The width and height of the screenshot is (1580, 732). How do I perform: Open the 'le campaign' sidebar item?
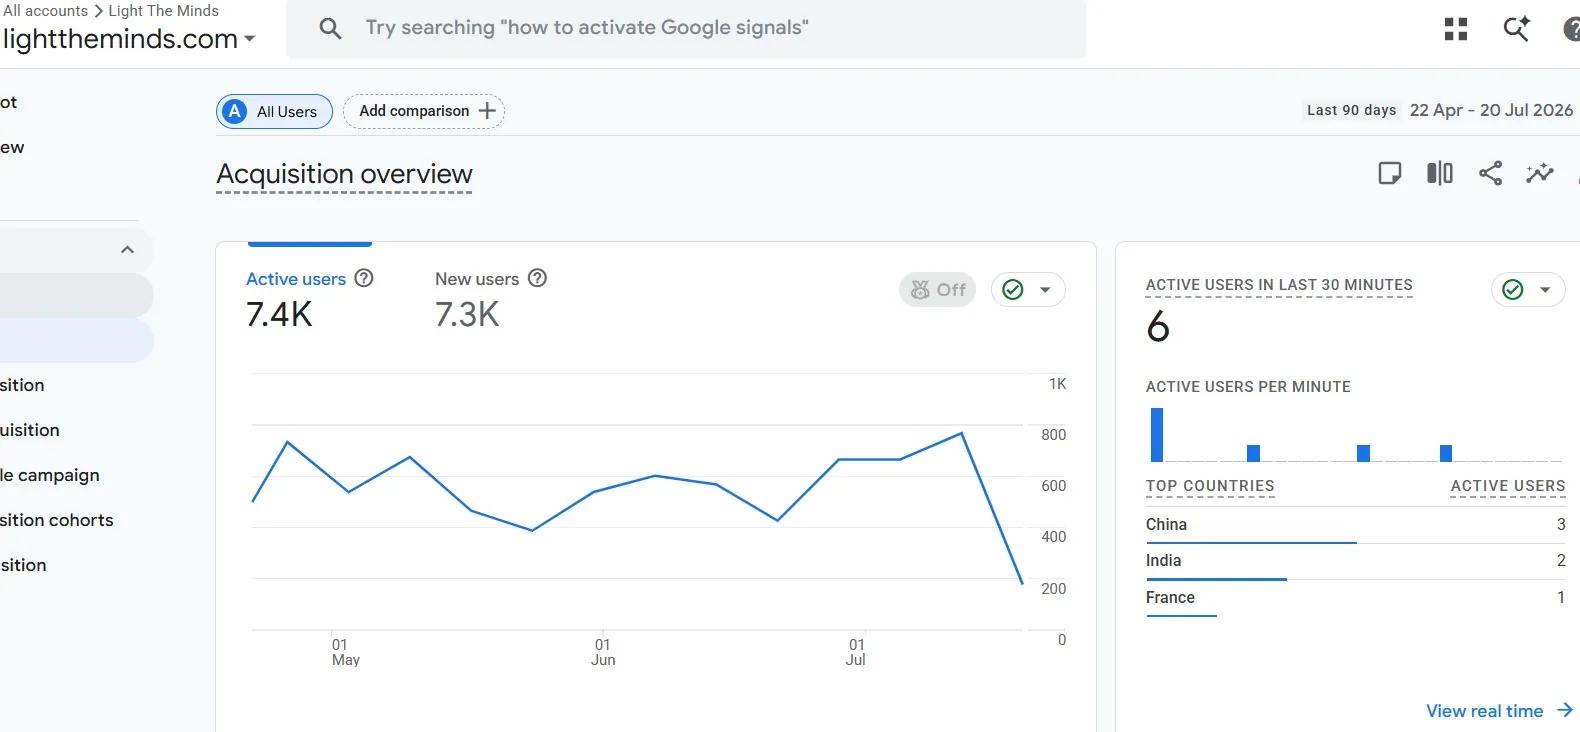click(50, 475)
